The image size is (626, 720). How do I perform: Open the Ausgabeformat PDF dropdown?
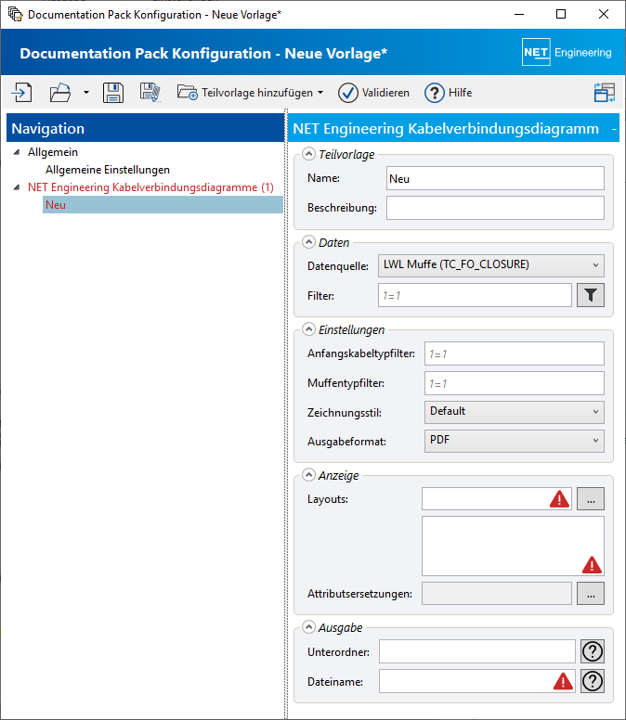(514, 441)
